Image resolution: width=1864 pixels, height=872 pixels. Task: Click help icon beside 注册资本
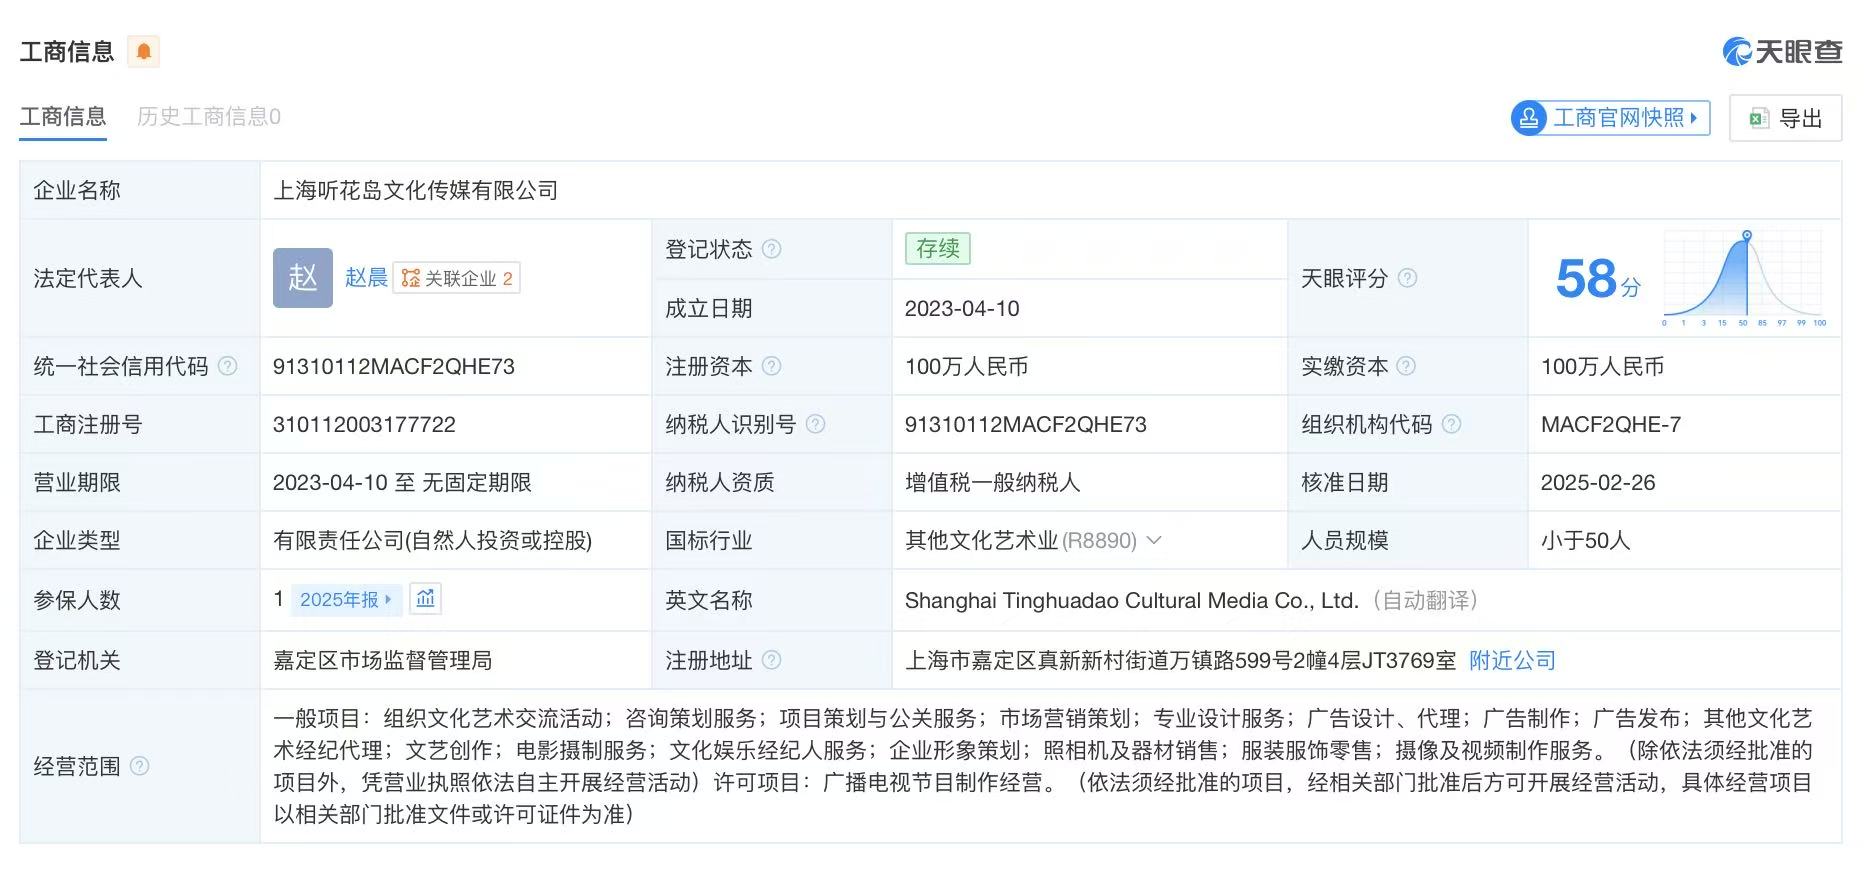click(772, 366)
